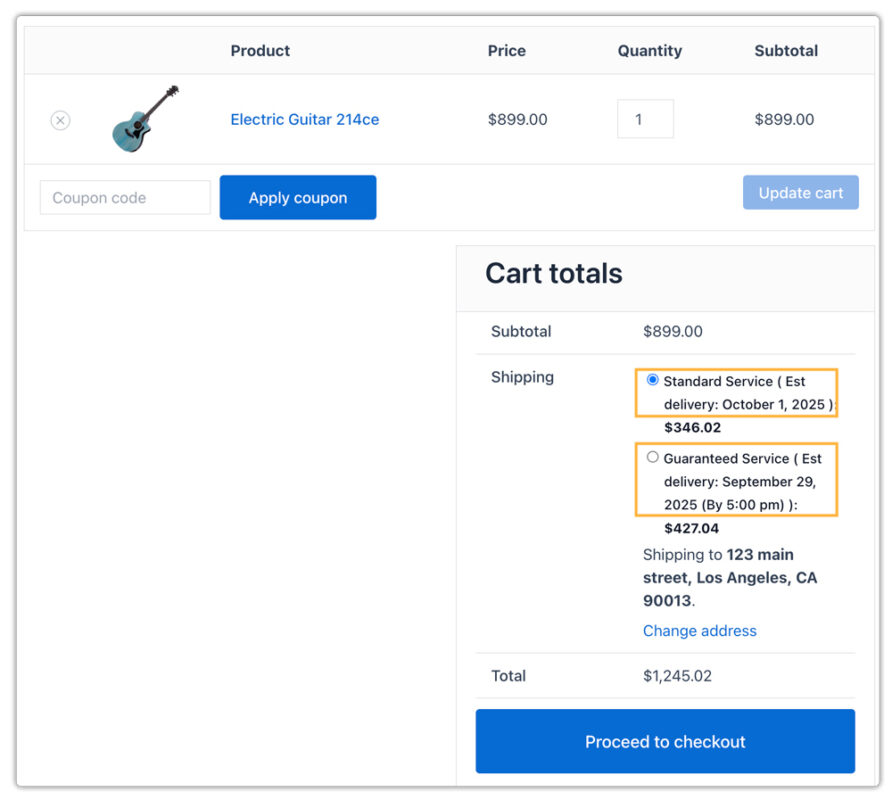Click Proceed to checkout

click(665, 742)
